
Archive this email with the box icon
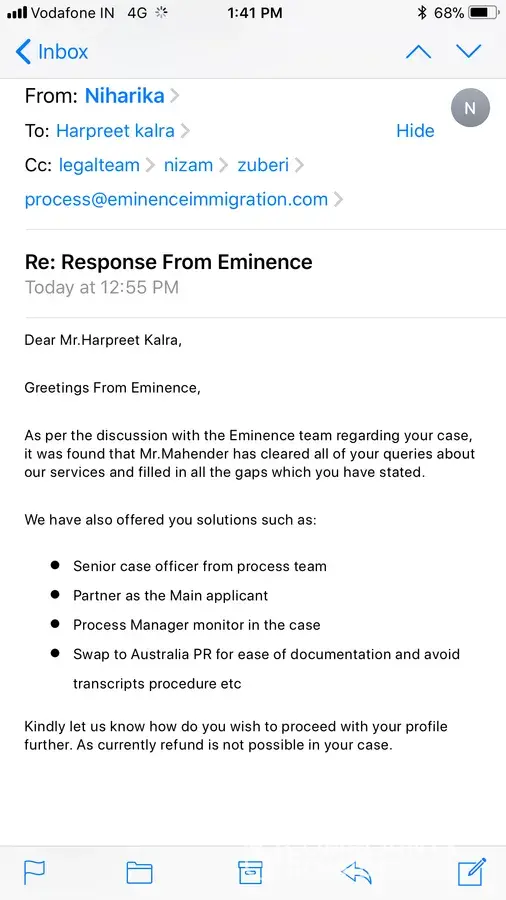tap(250, 872)
